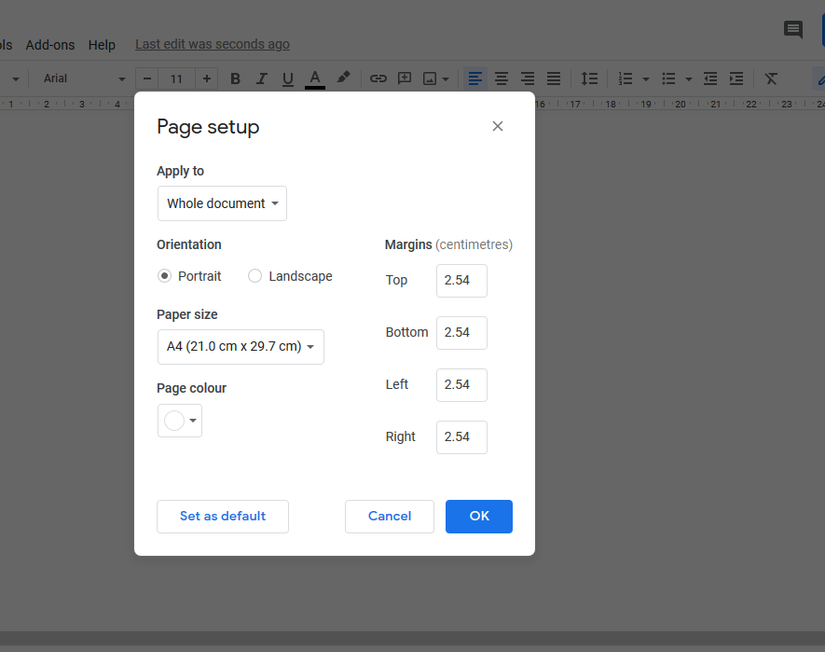
Task: Insert a link
Action: click(378, 78)
